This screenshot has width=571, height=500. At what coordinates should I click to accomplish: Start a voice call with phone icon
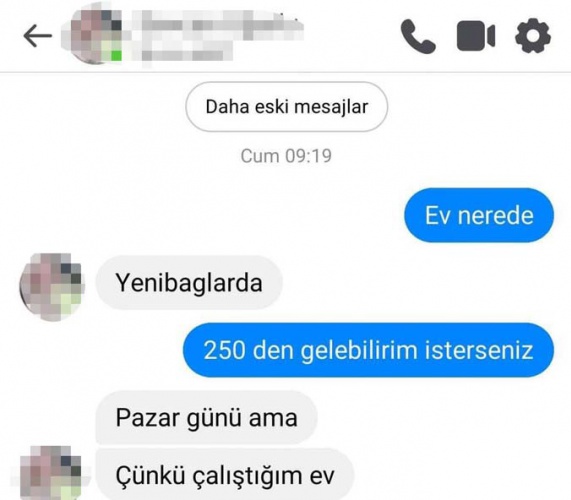pyautogui.click(x=418, y=36)
